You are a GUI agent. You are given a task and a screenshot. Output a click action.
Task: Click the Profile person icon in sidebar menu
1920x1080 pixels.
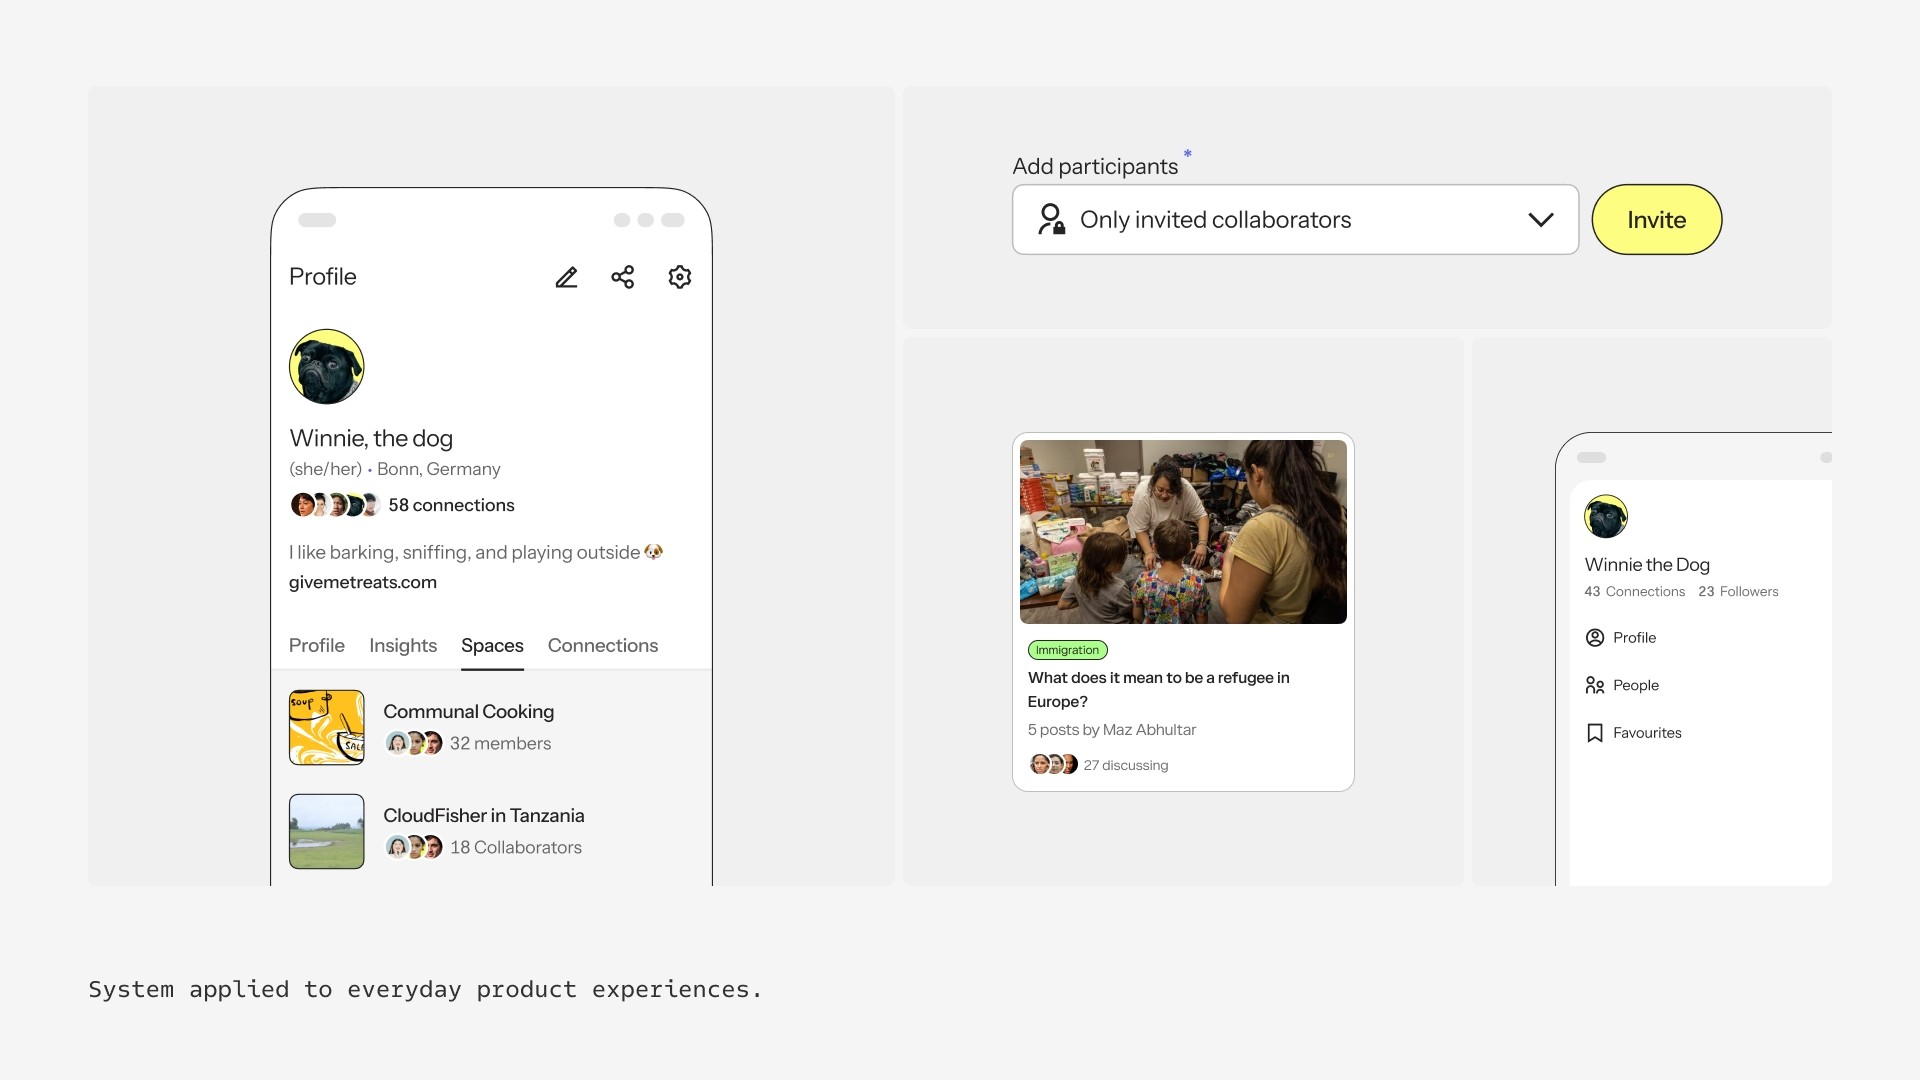[1595, 638]
